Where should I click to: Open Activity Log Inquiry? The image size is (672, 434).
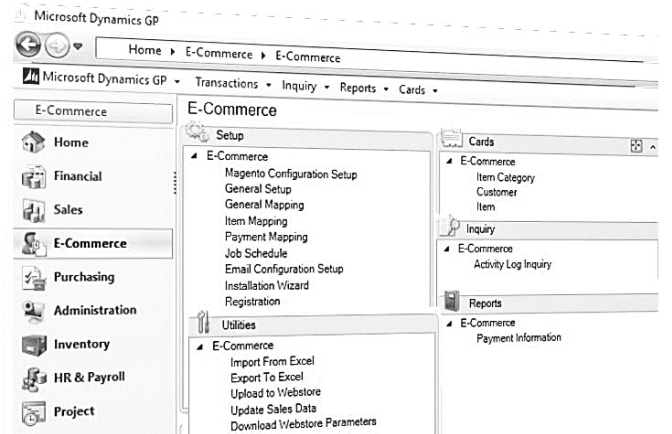(x=513, y=264)
